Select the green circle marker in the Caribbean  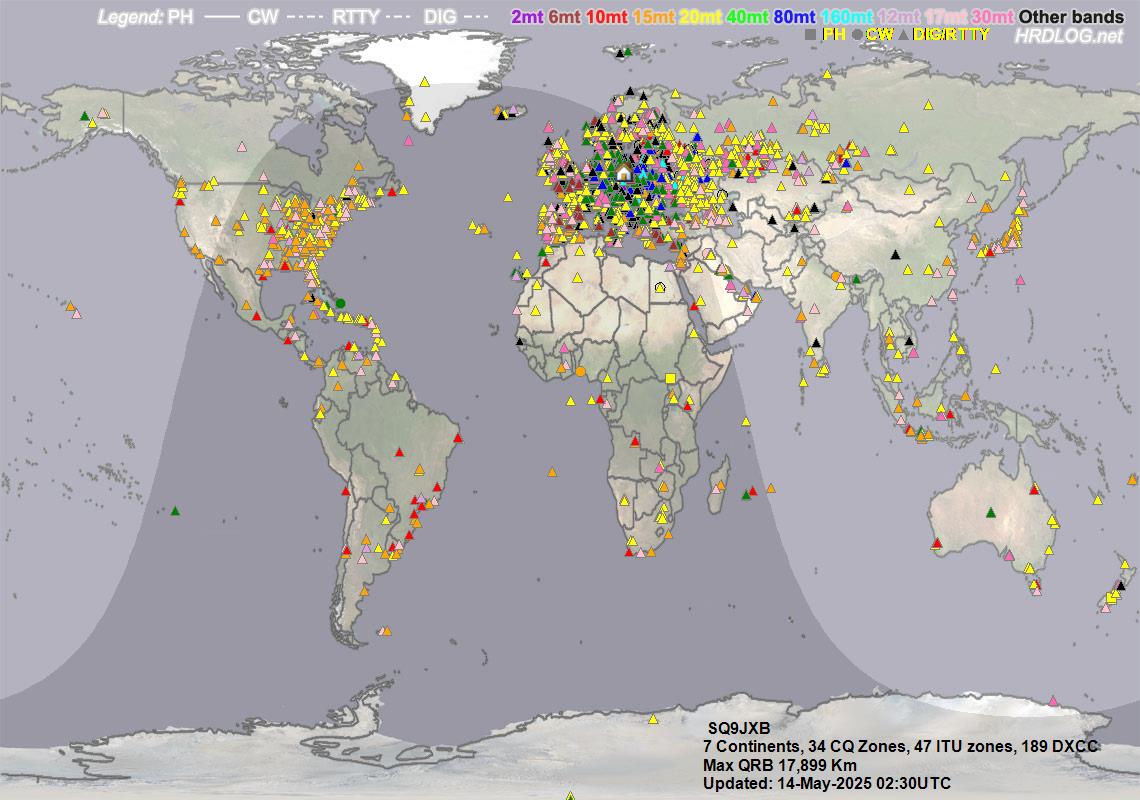pos(340,303)
